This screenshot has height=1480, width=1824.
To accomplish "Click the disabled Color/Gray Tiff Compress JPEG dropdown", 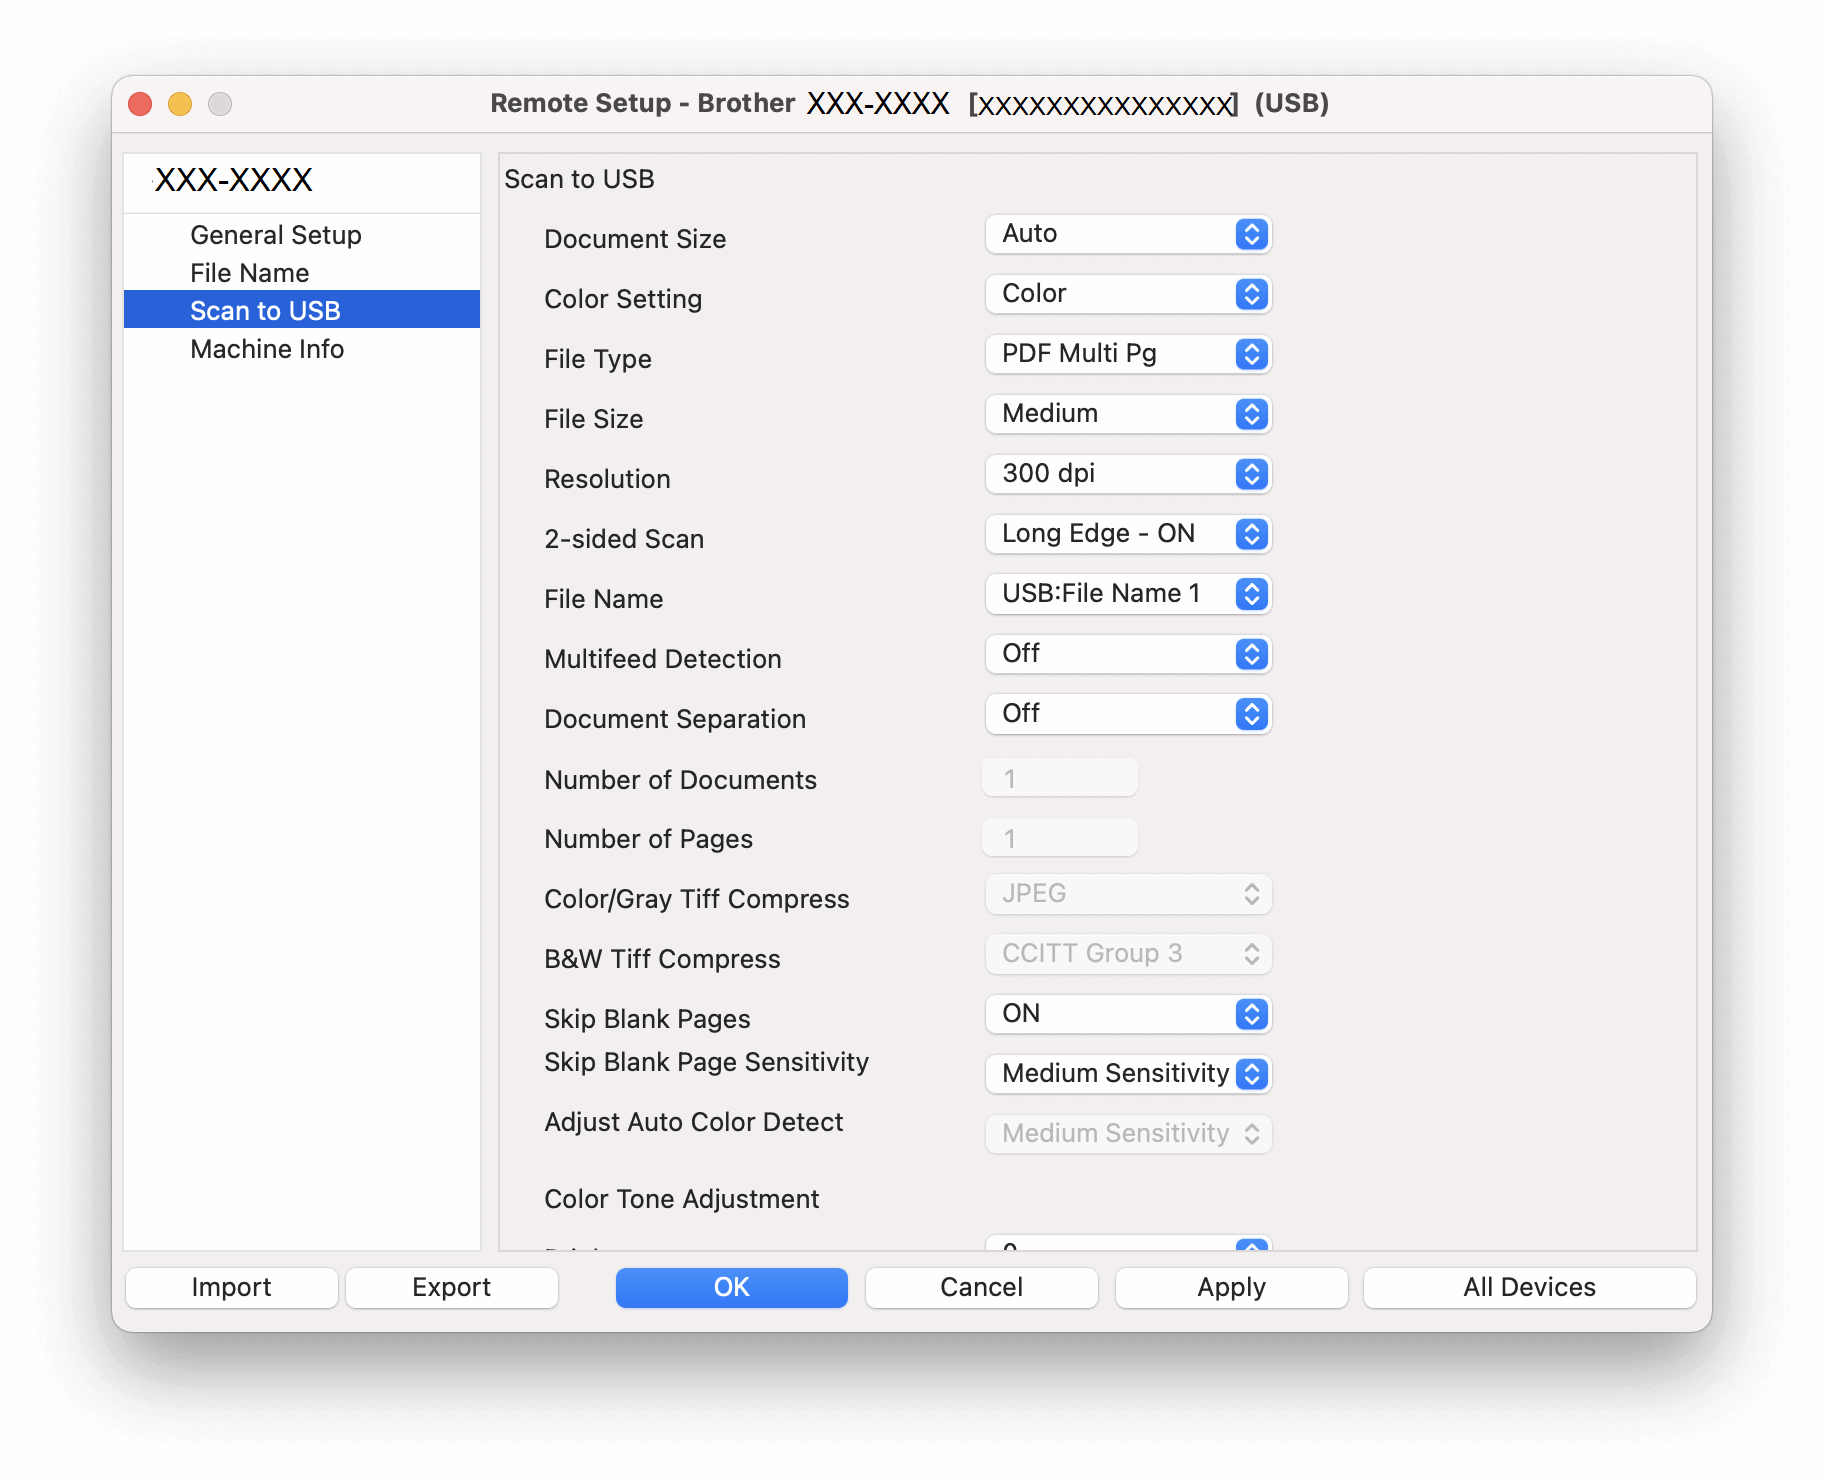I will click(x=1128, y=894).
